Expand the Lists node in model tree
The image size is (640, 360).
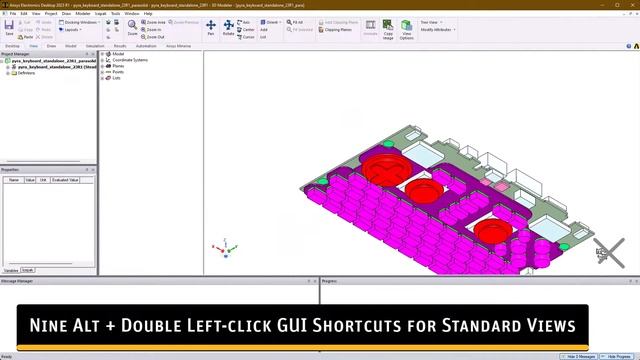(102, 78)
